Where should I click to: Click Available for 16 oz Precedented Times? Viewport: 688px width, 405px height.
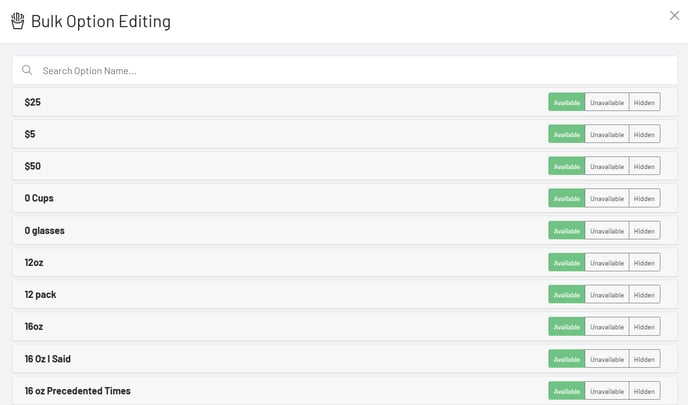(x=566, y=390)
